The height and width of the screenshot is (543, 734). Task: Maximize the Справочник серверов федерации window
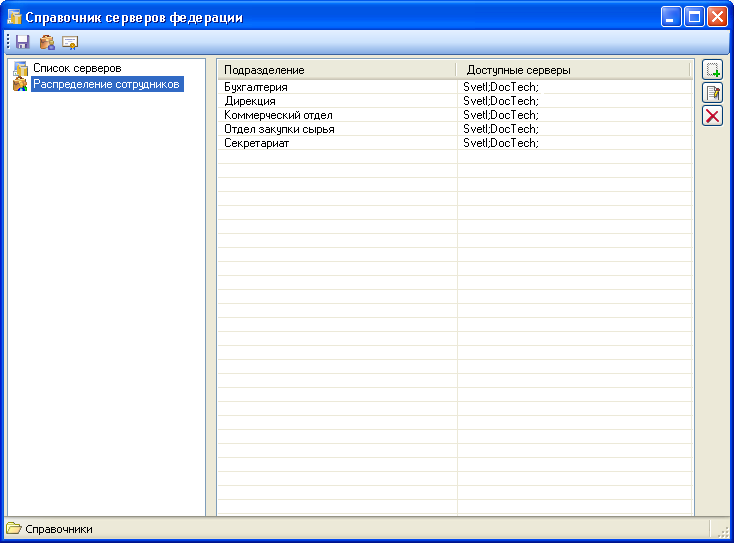pos(694,17)
